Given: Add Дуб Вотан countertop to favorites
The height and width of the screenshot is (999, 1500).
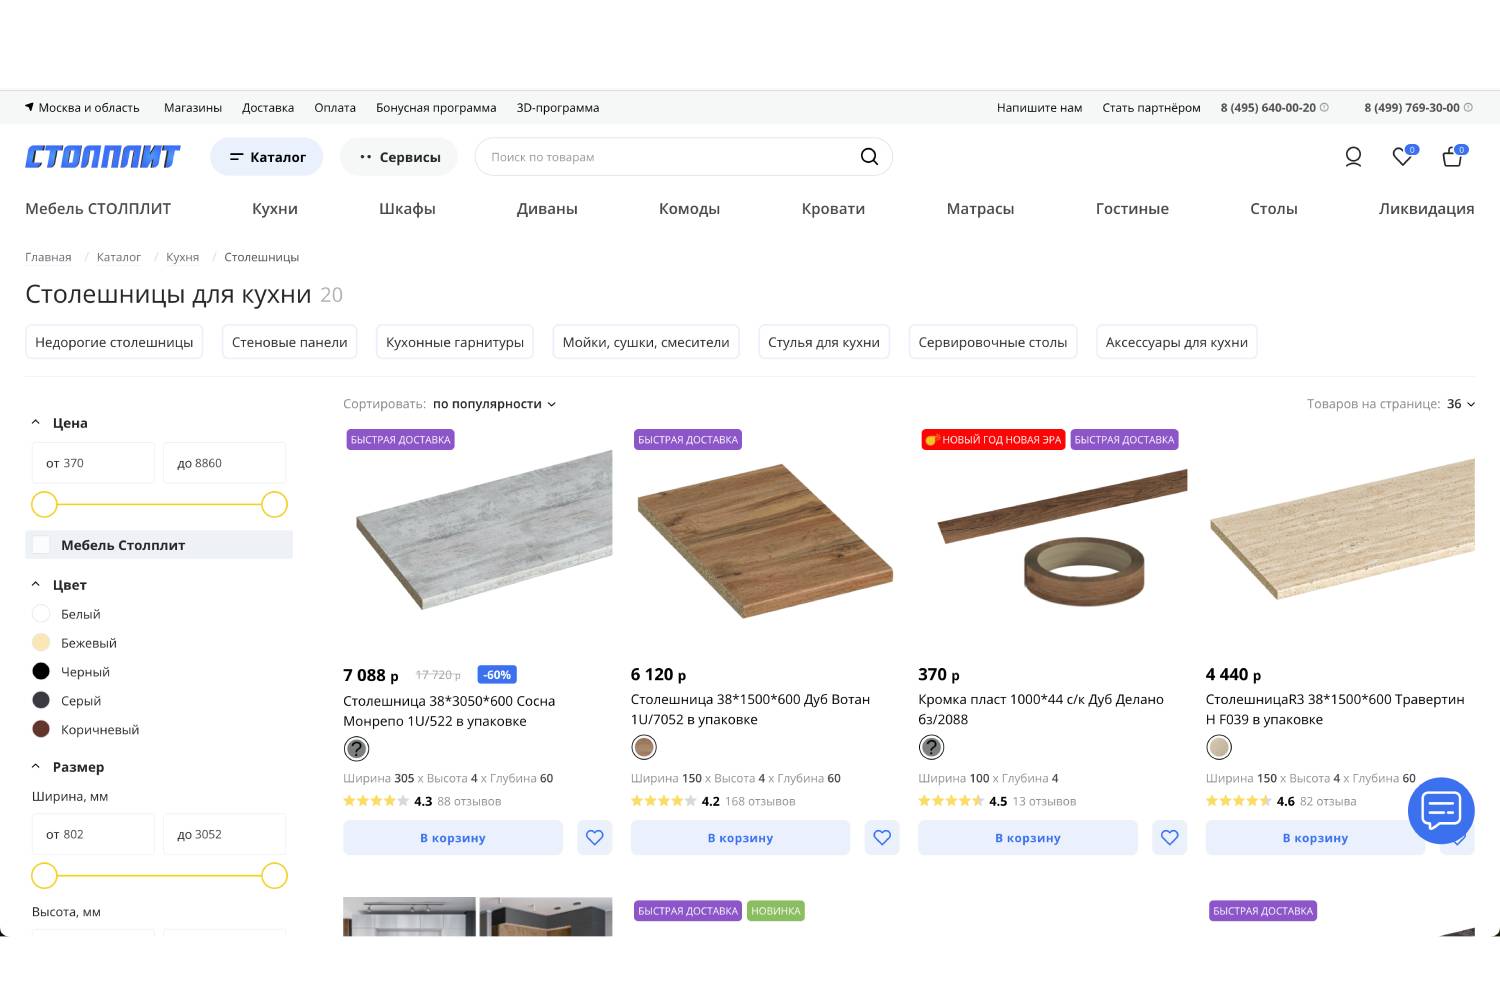Looking at the screenshot, I should pos(882,838).
